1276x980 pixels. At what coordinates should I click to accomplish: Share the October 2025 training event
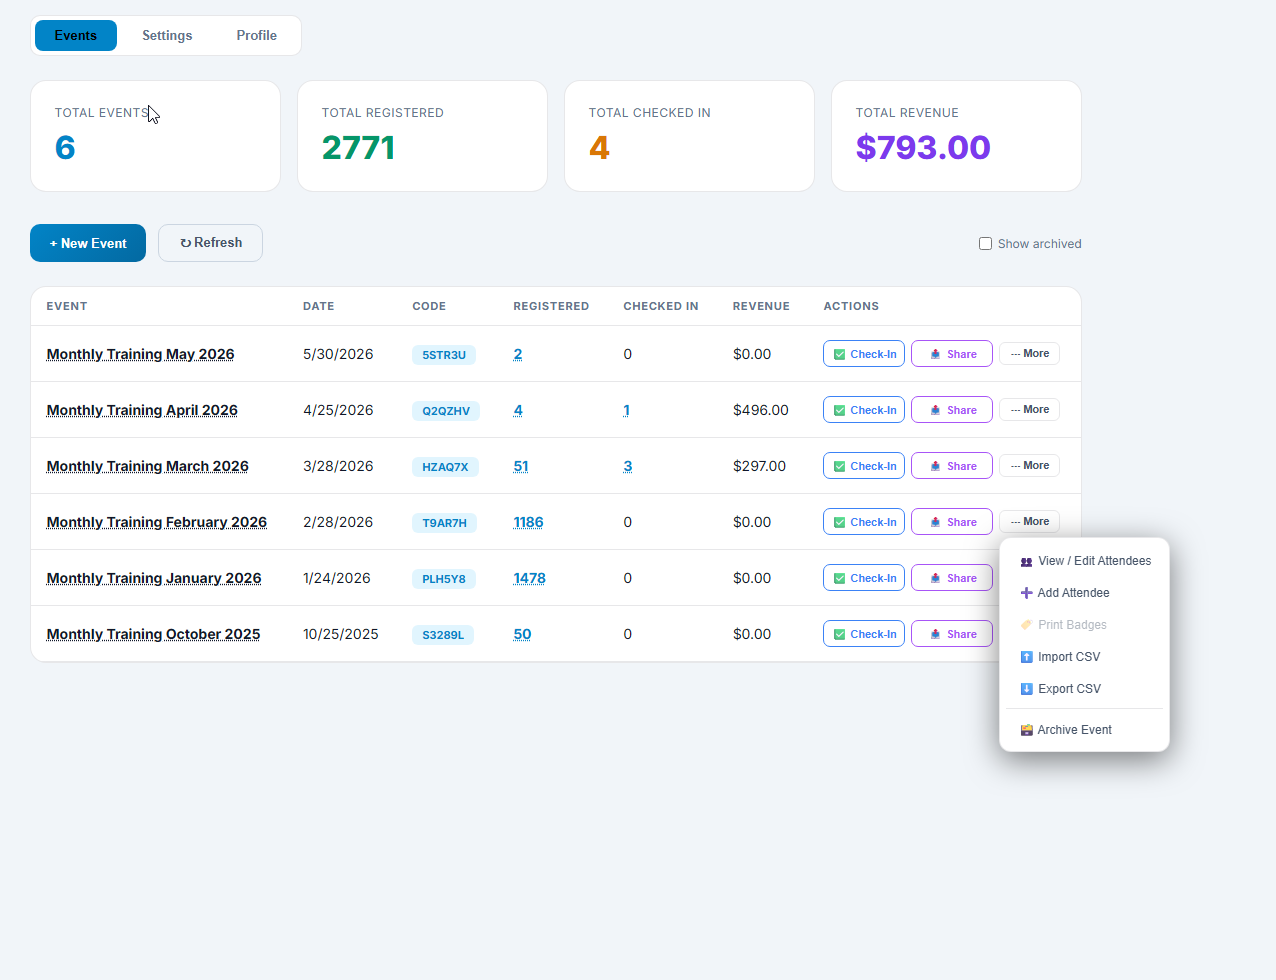pos(952,634)
